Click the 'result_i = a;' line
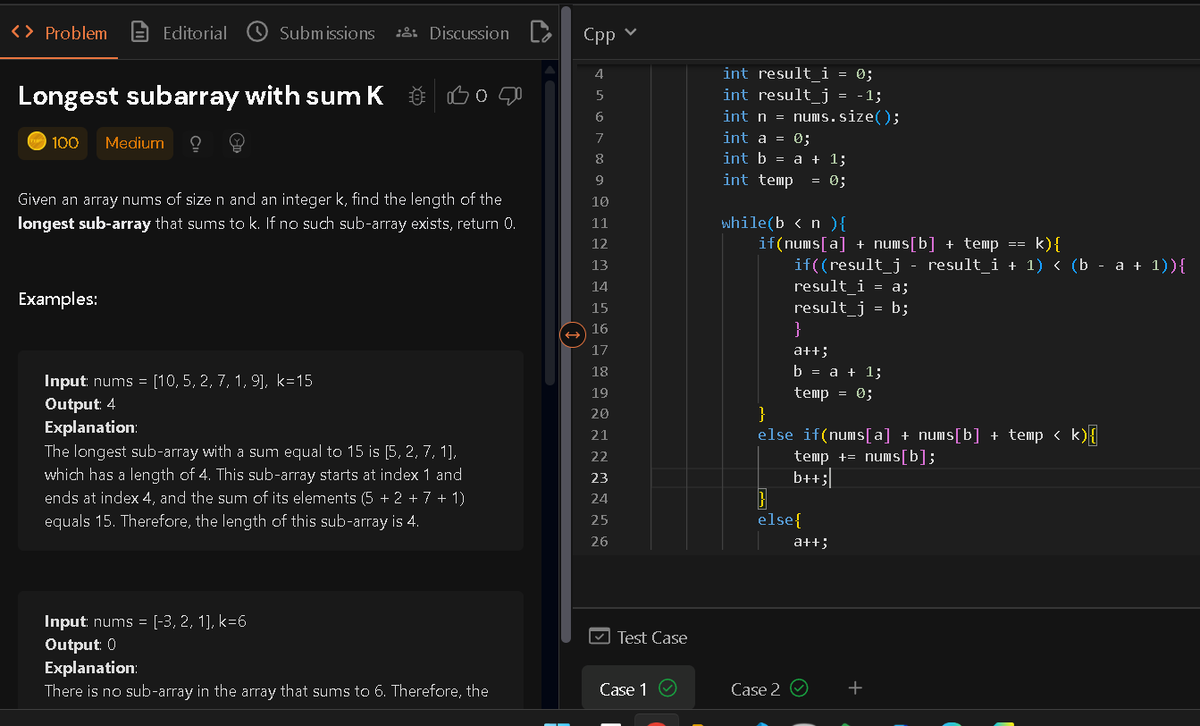This screenshot has height=726, width=1200. [x=851, y=286]
